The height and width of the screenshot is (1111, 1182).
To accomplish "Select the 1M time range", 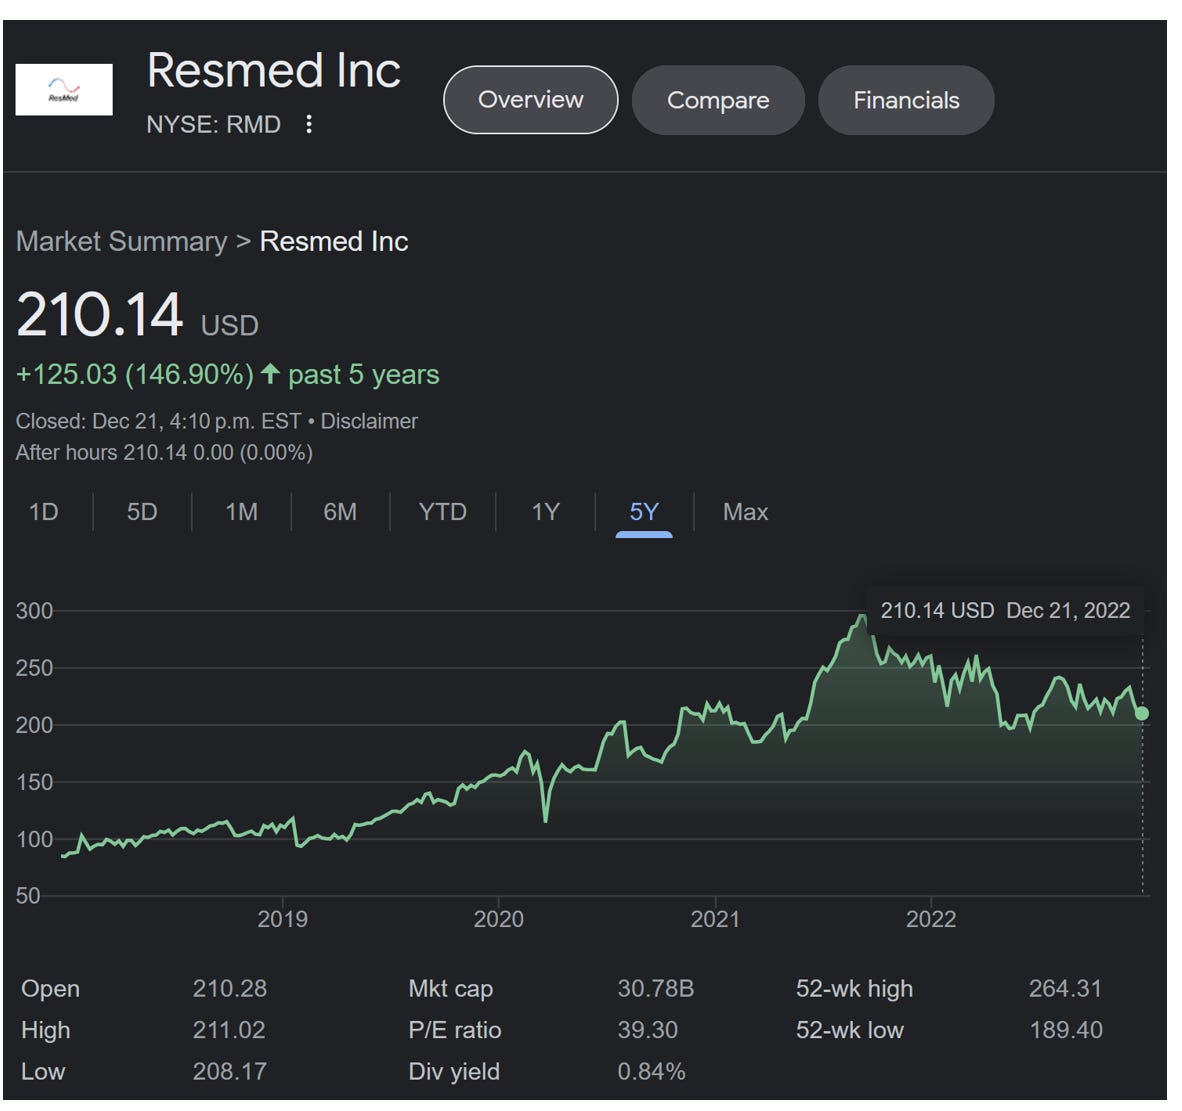I will [x=241, y=512].
